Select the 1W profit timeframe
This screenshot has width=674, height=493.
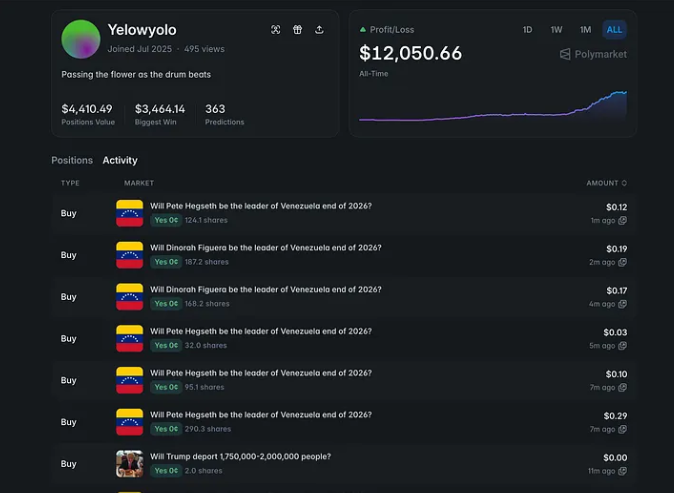(556, 30)
